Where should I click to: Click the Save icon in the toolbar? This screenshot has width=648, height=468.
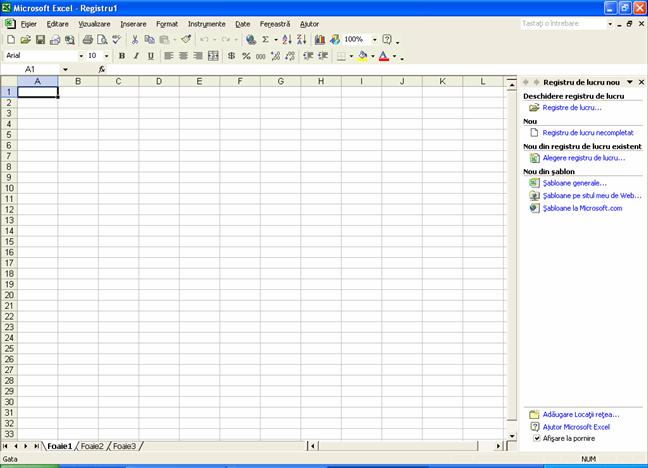point(40,40)
